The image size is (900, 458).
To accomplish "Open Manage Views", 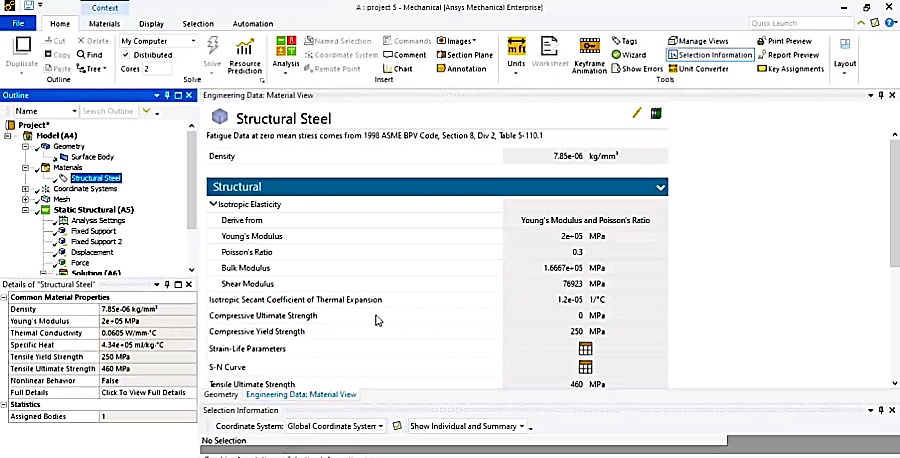I will 698,41.
